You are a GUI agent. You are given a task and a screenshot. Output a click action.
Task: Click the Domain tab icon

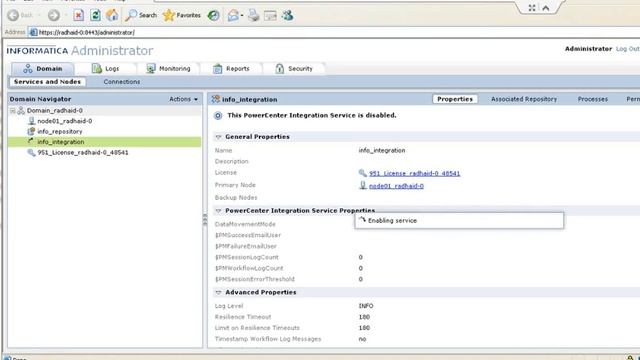[27, 69]
